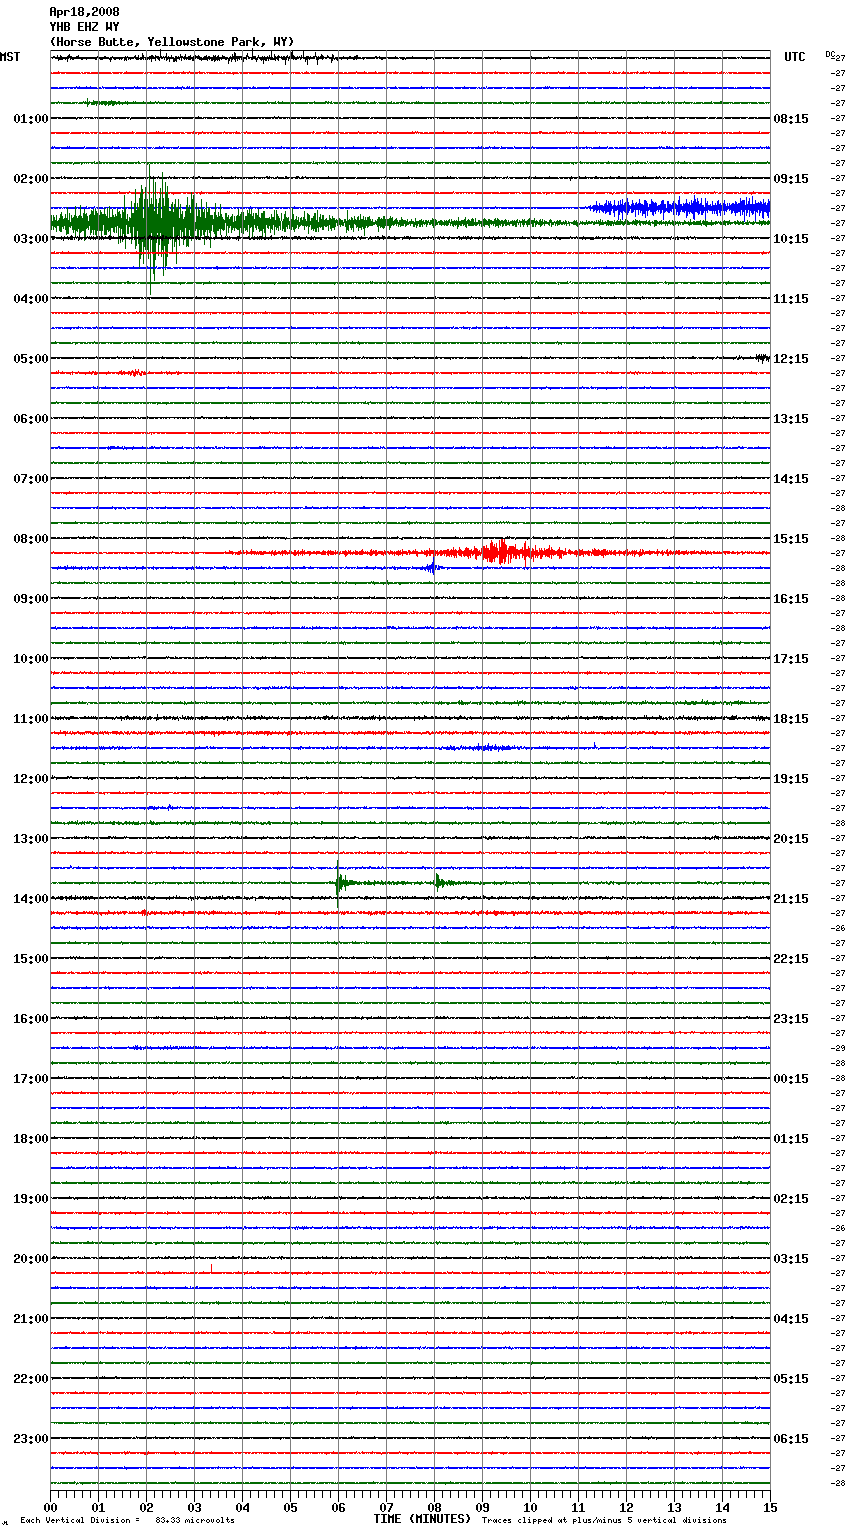850x1534 pixels.
Task: Click the Apr18,2008 date header
Action: [x=85, y=12]
